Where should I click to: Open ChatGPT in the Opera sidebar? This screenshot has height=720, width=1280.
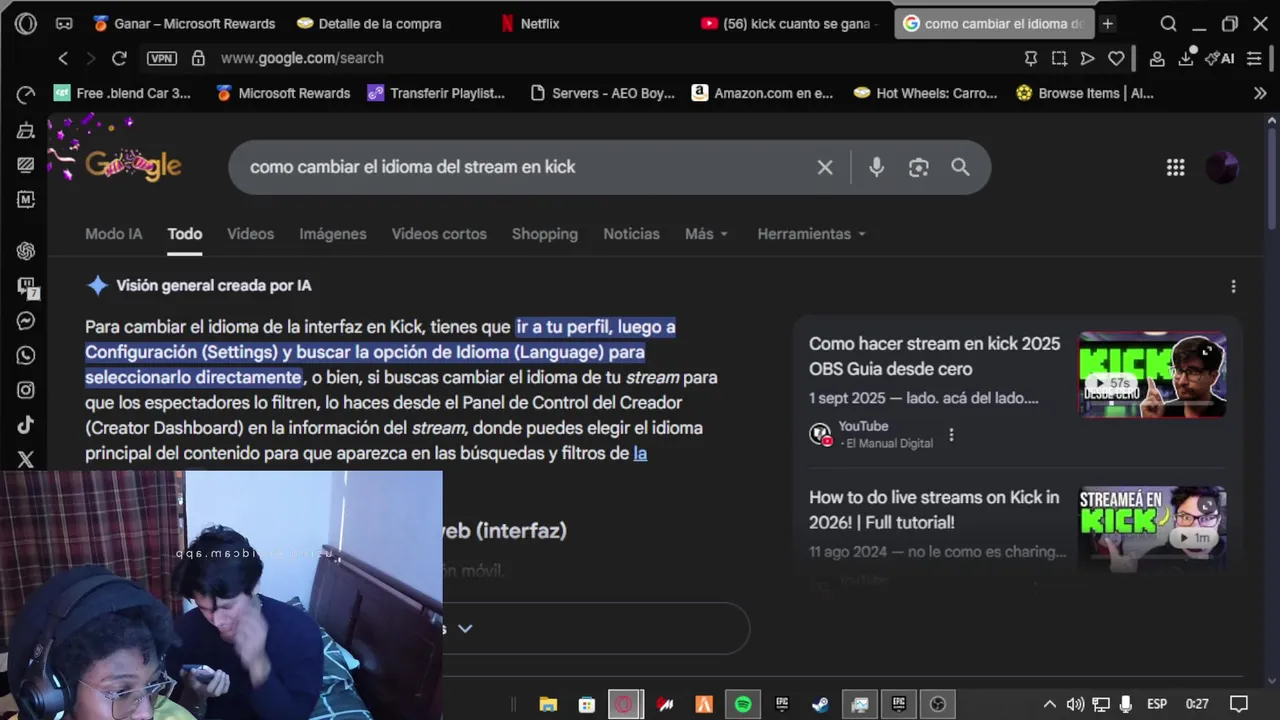pos(26,251)
